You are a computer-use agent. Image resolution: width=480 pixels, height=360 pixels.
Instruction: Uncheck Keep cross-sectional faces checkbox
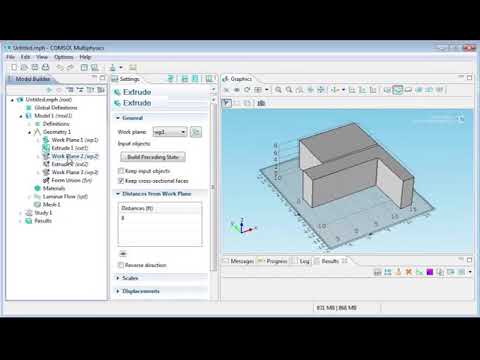[x=121, y=181]
